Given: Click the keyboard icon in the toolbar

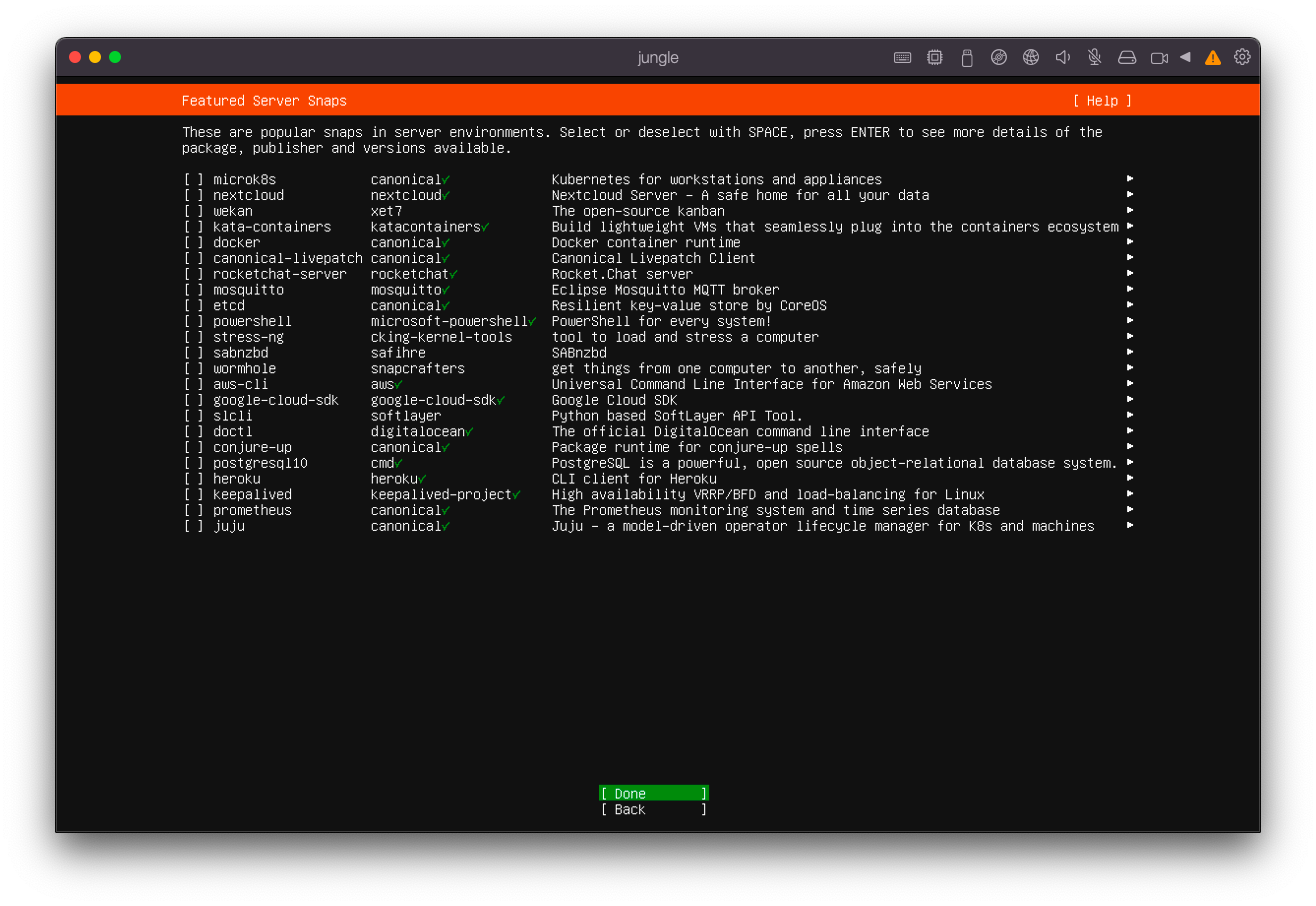Looking at the screenshot, I should click(902, 58).
